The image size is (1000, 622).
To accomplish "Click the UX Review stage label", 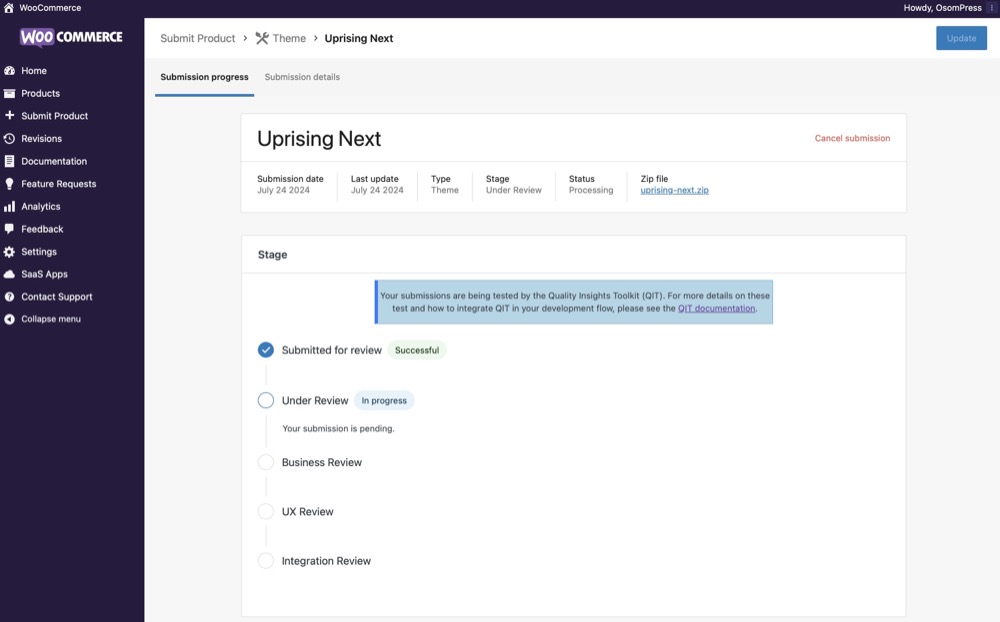I will pos(307,512).
